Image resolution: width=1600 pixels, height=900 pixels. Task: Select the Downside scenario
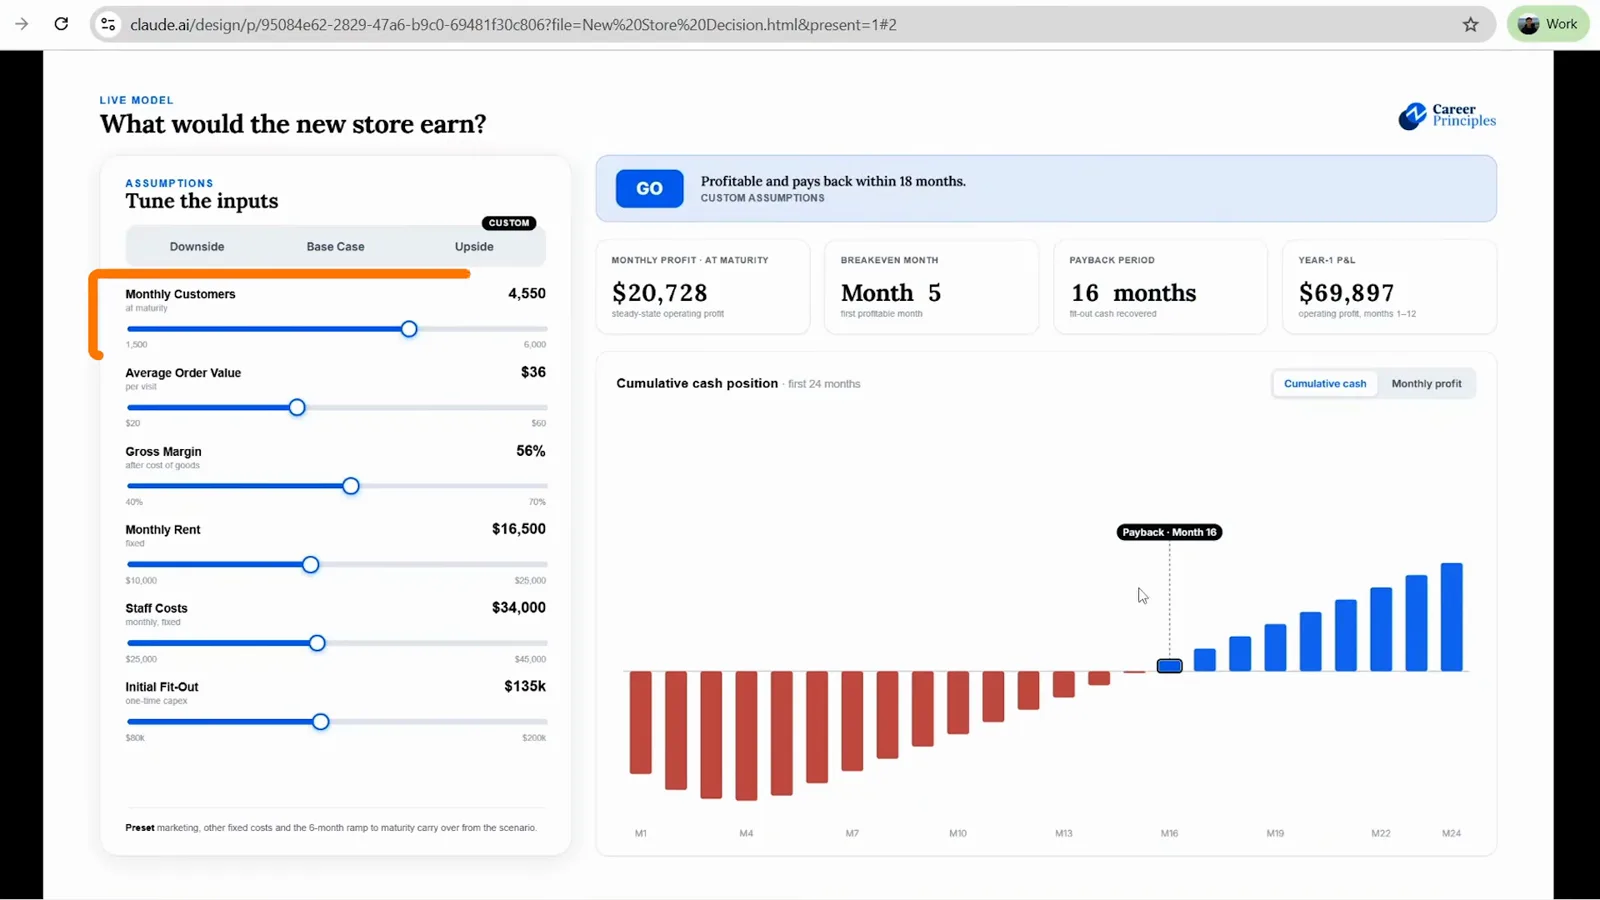[197, 246]
